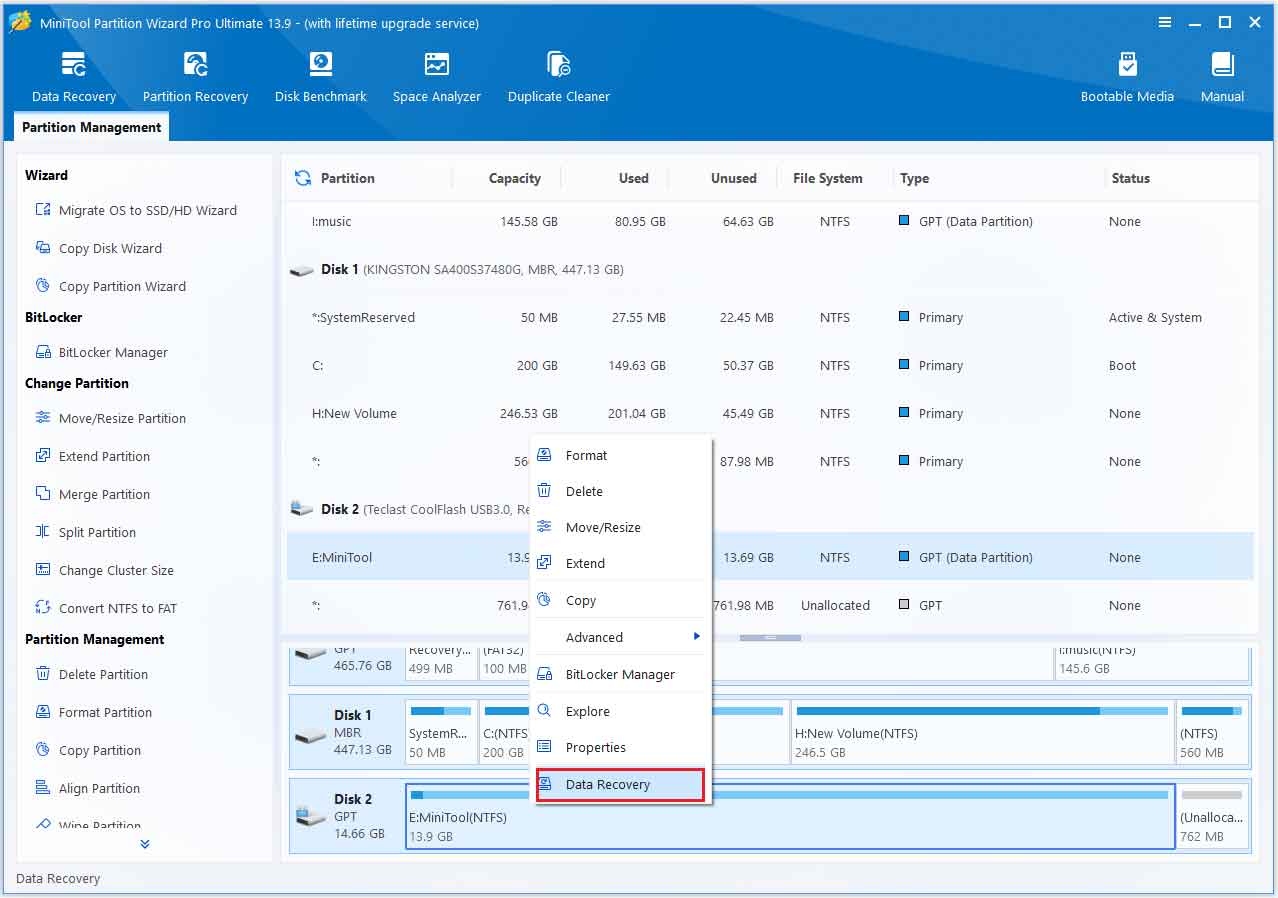Open Duplicate Cleaner tool
Image resolution: width=1278 pixels, height=898 pixels.
point(559,77)
